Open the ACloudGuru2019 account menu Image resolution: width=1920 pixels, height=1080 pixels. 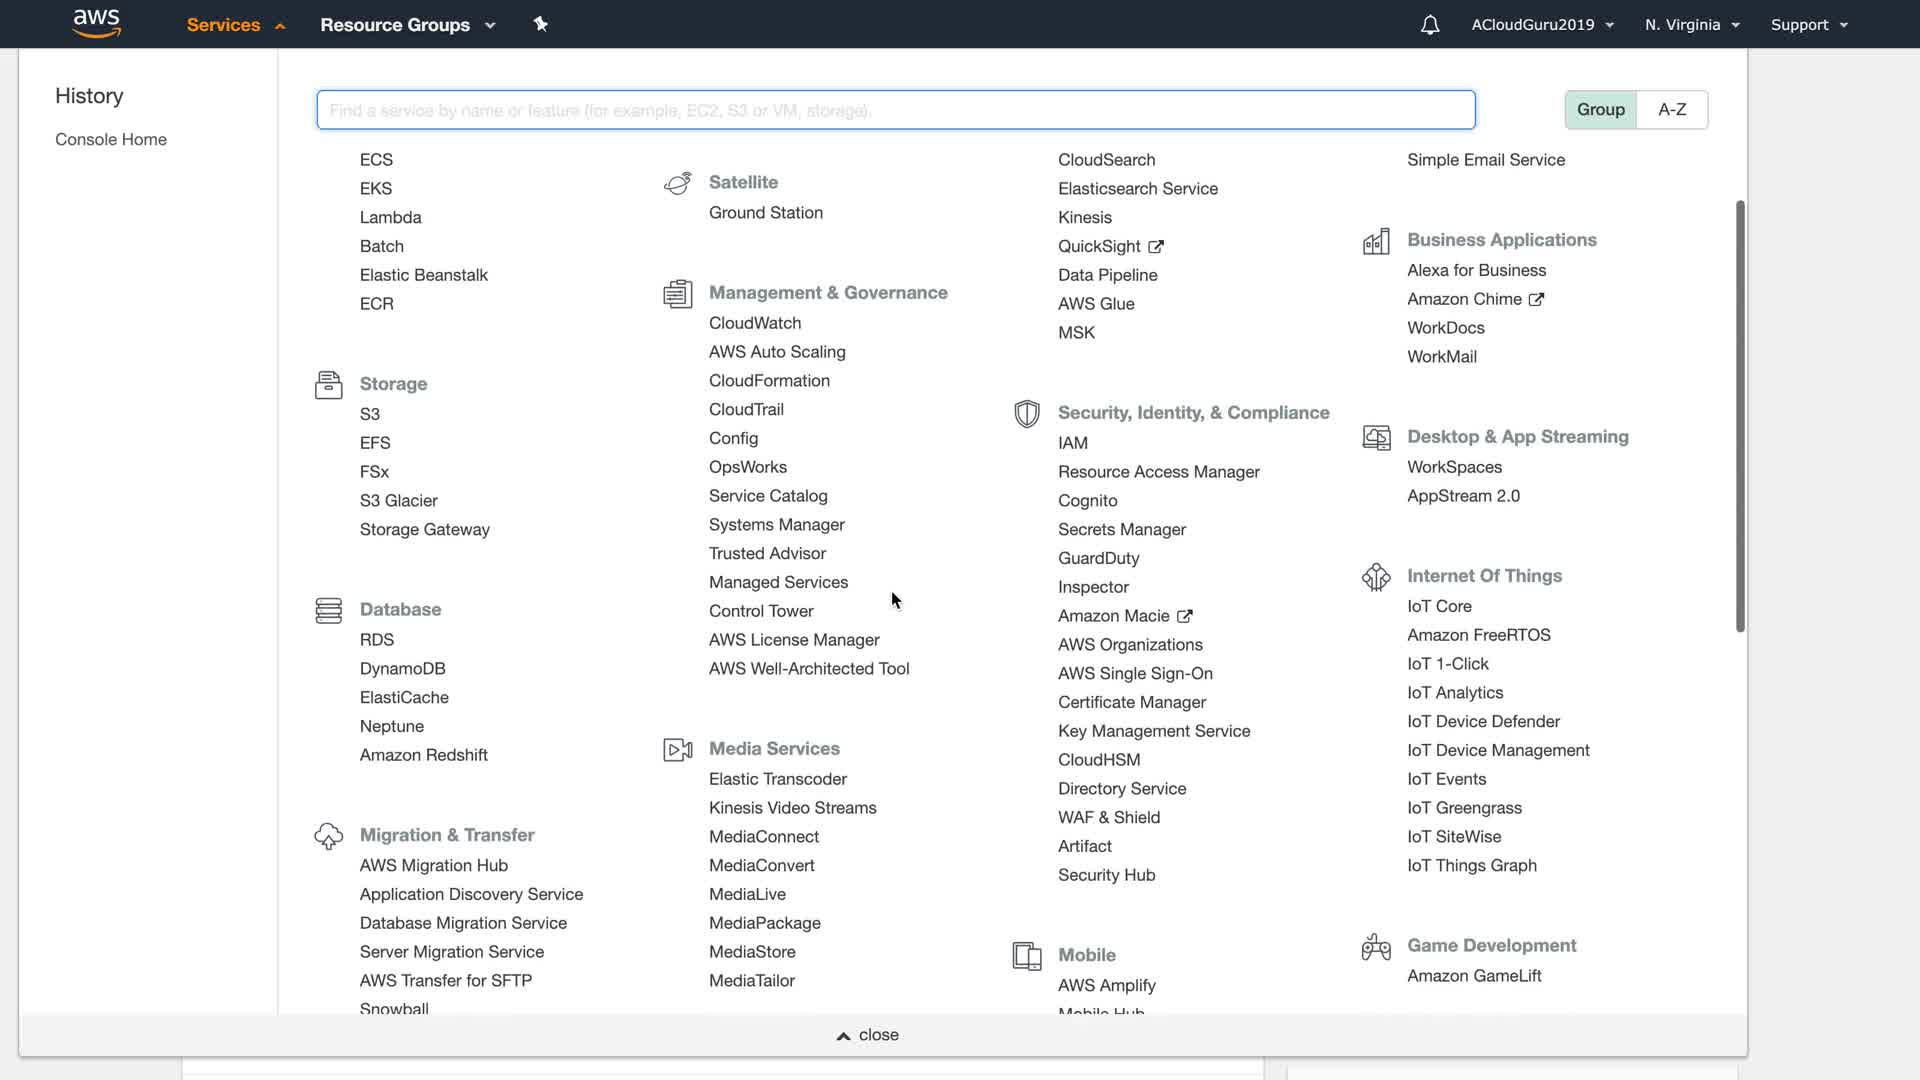point(1542,25)
